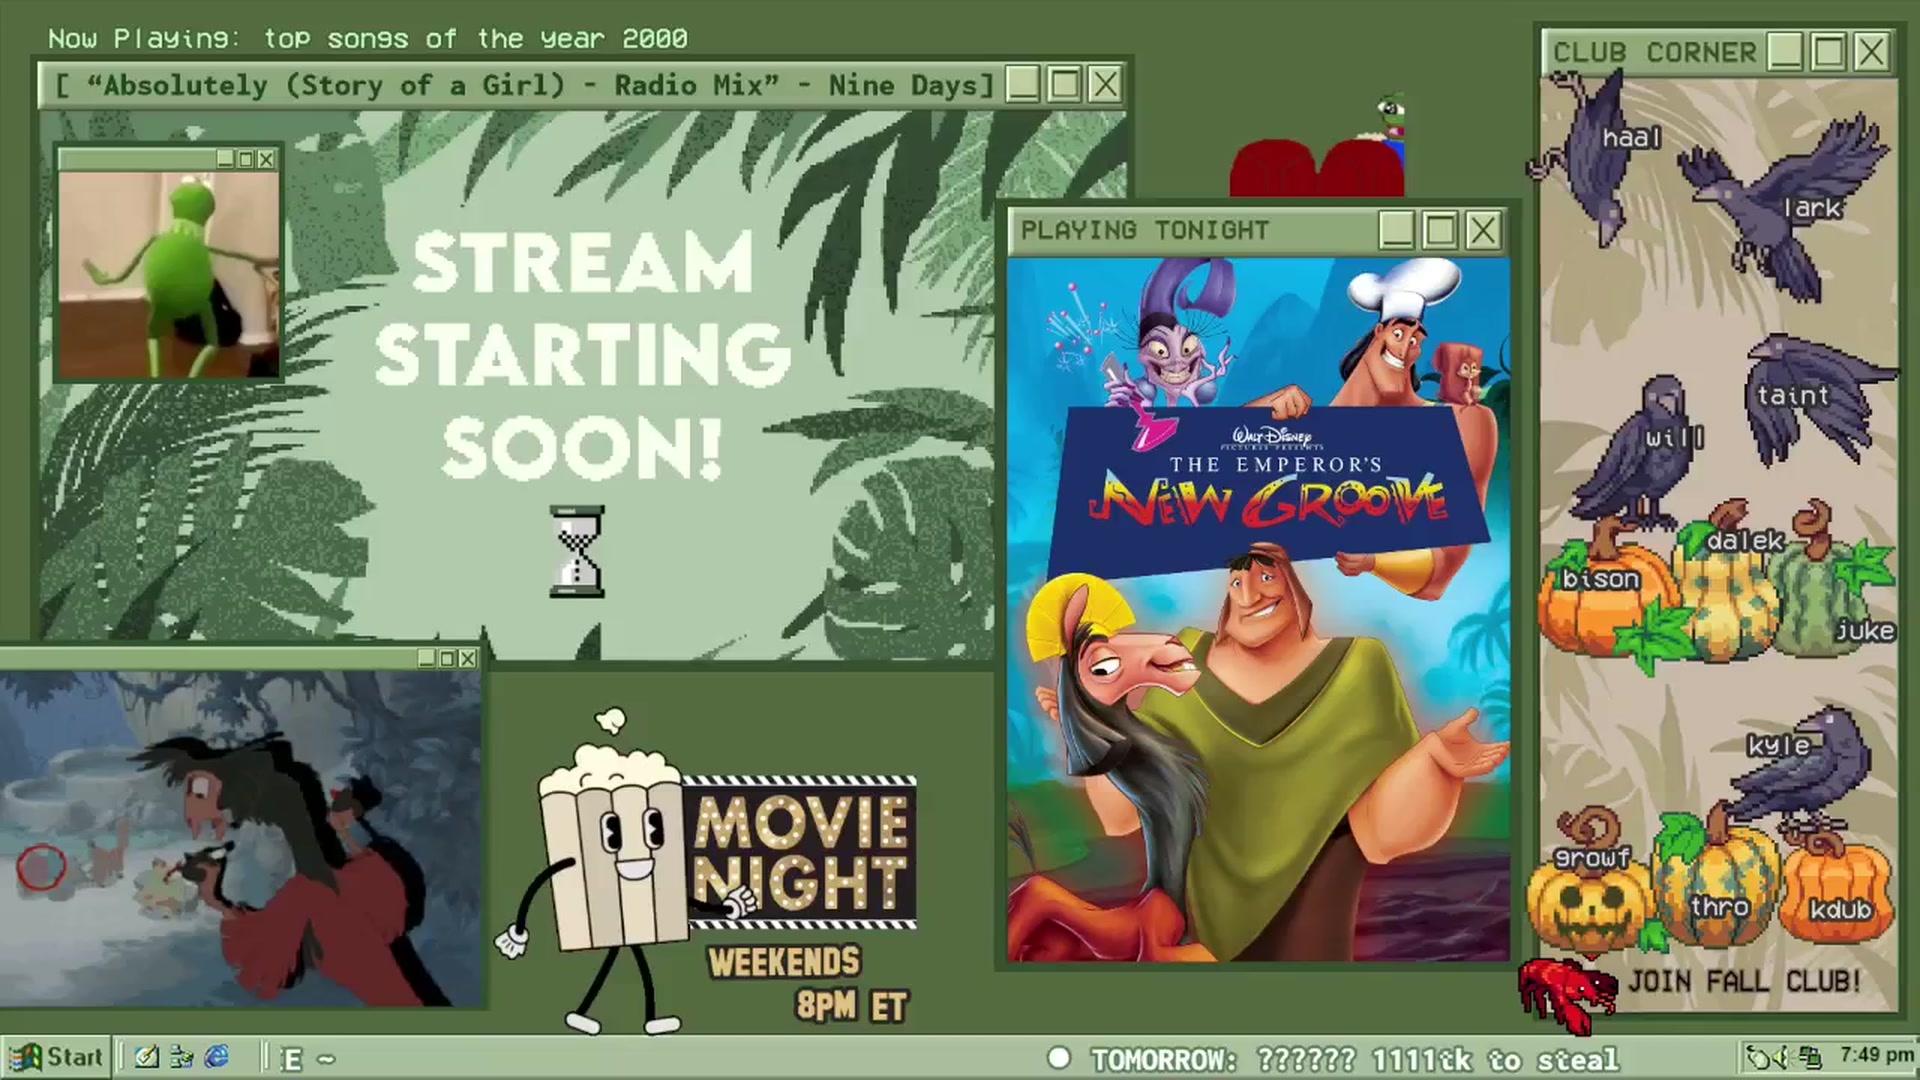
Task: Click the network computers quick launch icon
Action: 181,1057
